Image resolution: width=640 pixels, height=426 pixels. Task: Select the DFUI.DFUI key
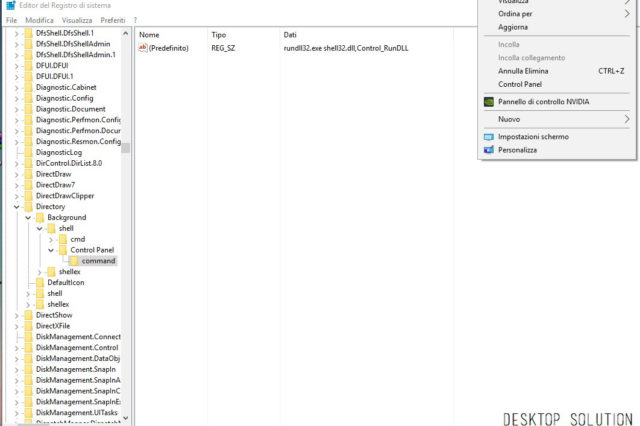[52, 65]
